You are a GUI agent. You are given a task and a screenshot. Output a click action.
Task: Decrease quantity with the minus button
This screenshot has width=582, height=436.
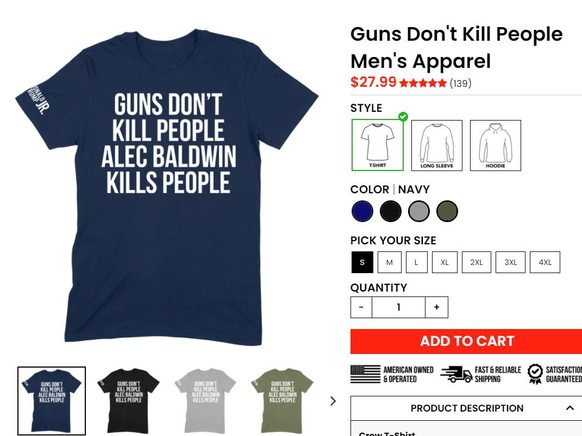coord(361,307)
